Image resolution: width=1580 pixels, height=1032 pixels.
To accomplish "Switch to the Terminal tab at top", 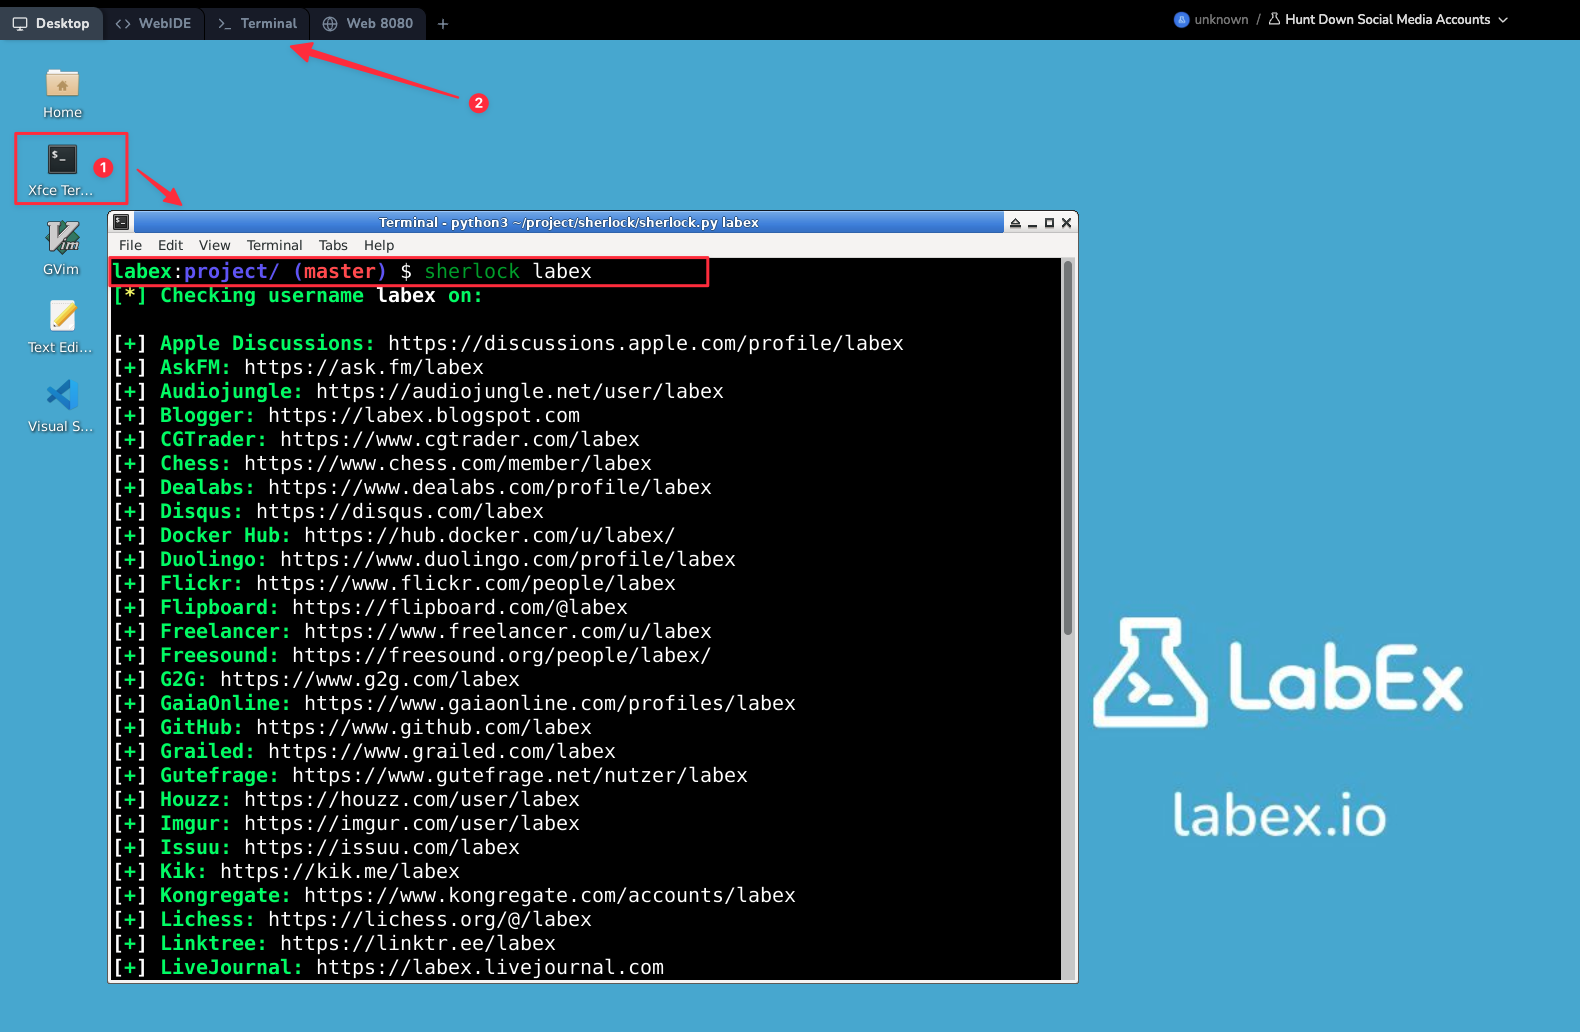I will (258, 23).
